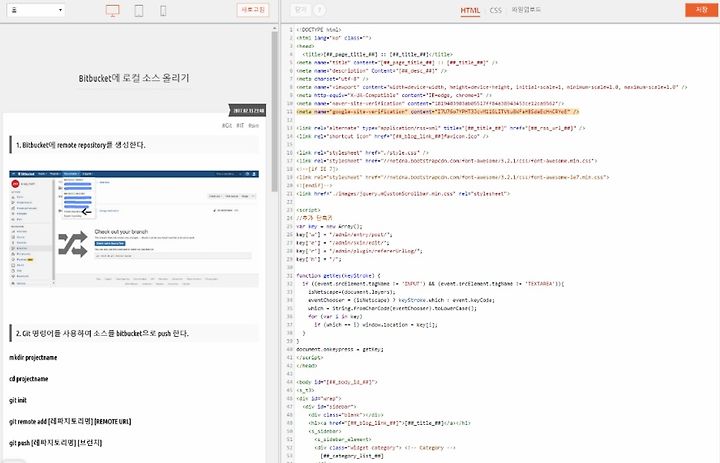Viewport: 720px width, 463px height.
Task: Click line number 11 in the gutter
Action: point(289,112)
